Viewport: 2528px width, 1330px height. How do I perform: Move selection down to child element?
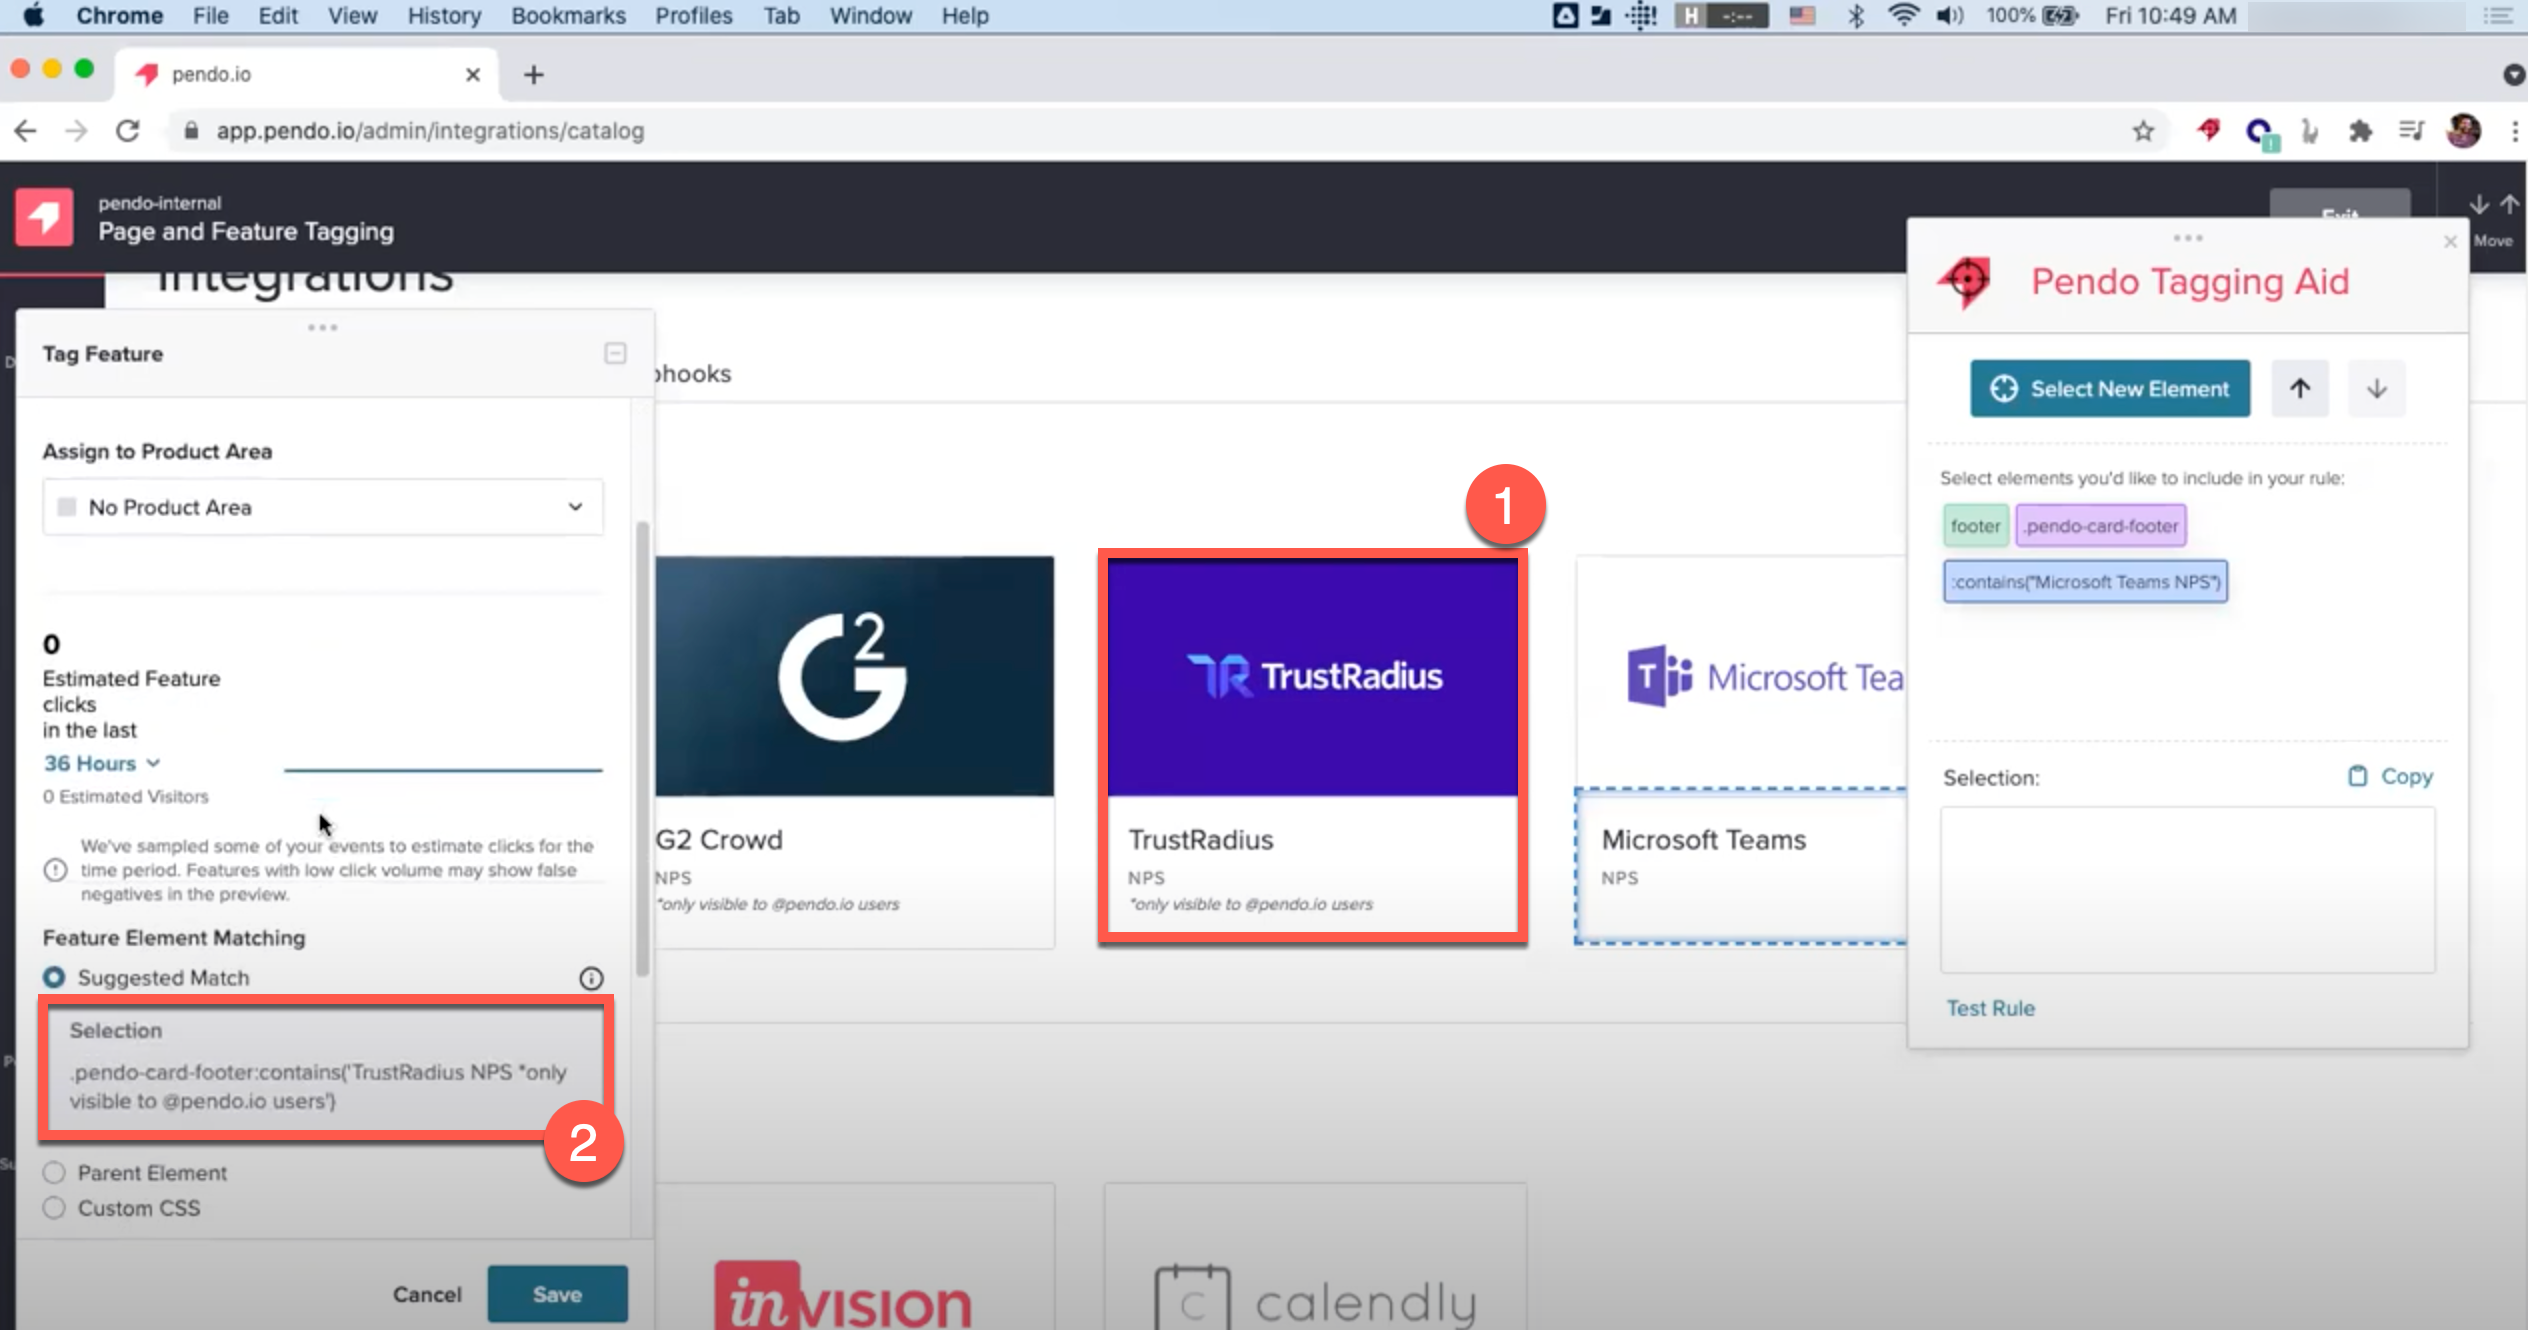[2377, 388]
